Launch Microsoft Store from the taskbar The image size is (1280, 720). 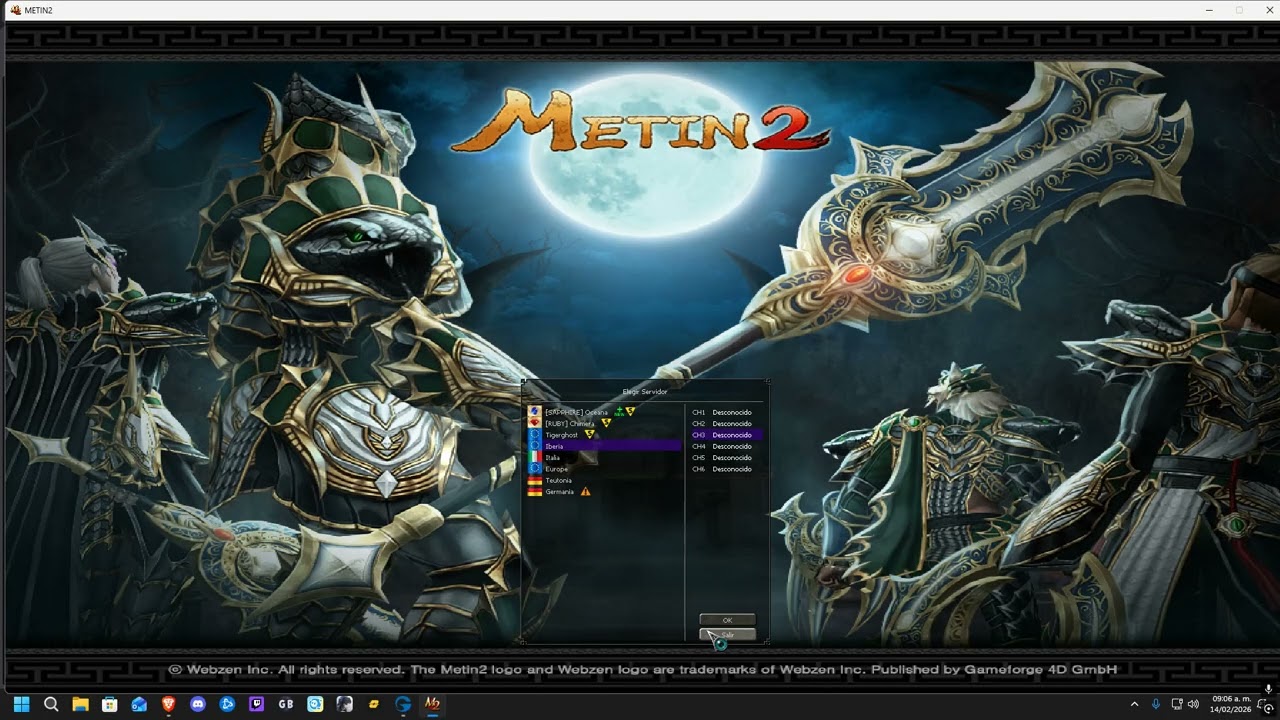pyautogui.click(x=110, y=704)
